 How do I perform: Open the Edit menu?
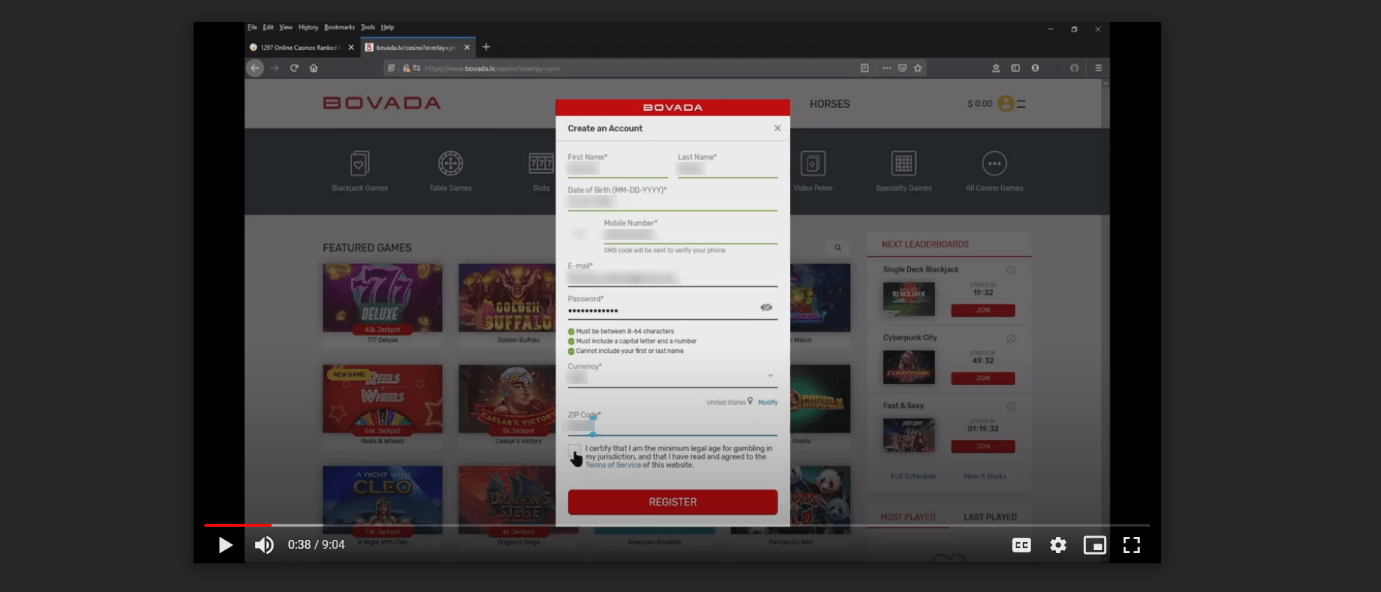(x=268, y=27)
